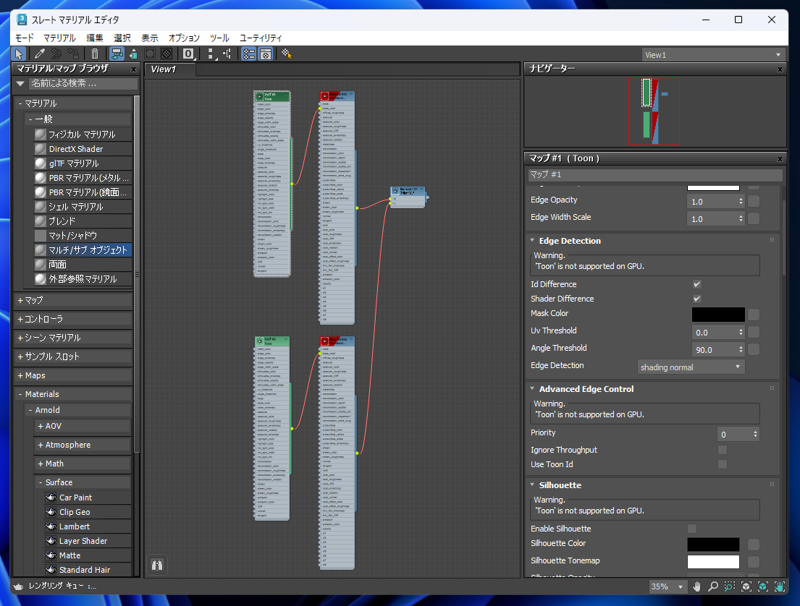800x606 pixels.
Task: Pick material from object eyedropper icon
Action: (x=40, y=54)
